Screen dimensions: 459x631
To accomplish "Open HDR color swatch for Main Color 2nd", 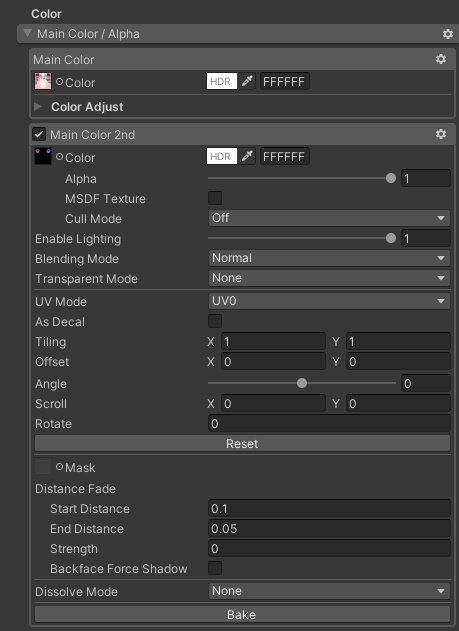I will pyautogui.click(x=222, y=156).
